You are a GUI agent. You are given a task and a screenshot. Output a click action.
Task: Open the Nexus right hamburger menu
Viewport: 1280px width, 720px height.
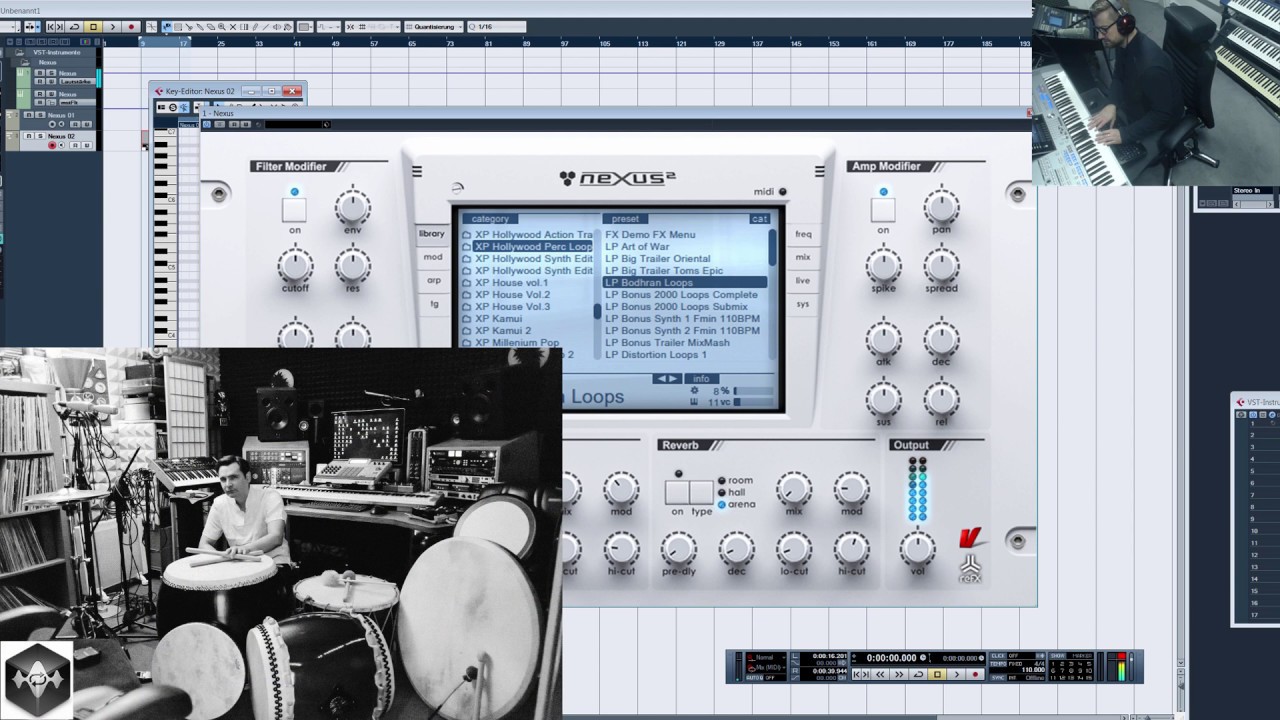[819, 171]
